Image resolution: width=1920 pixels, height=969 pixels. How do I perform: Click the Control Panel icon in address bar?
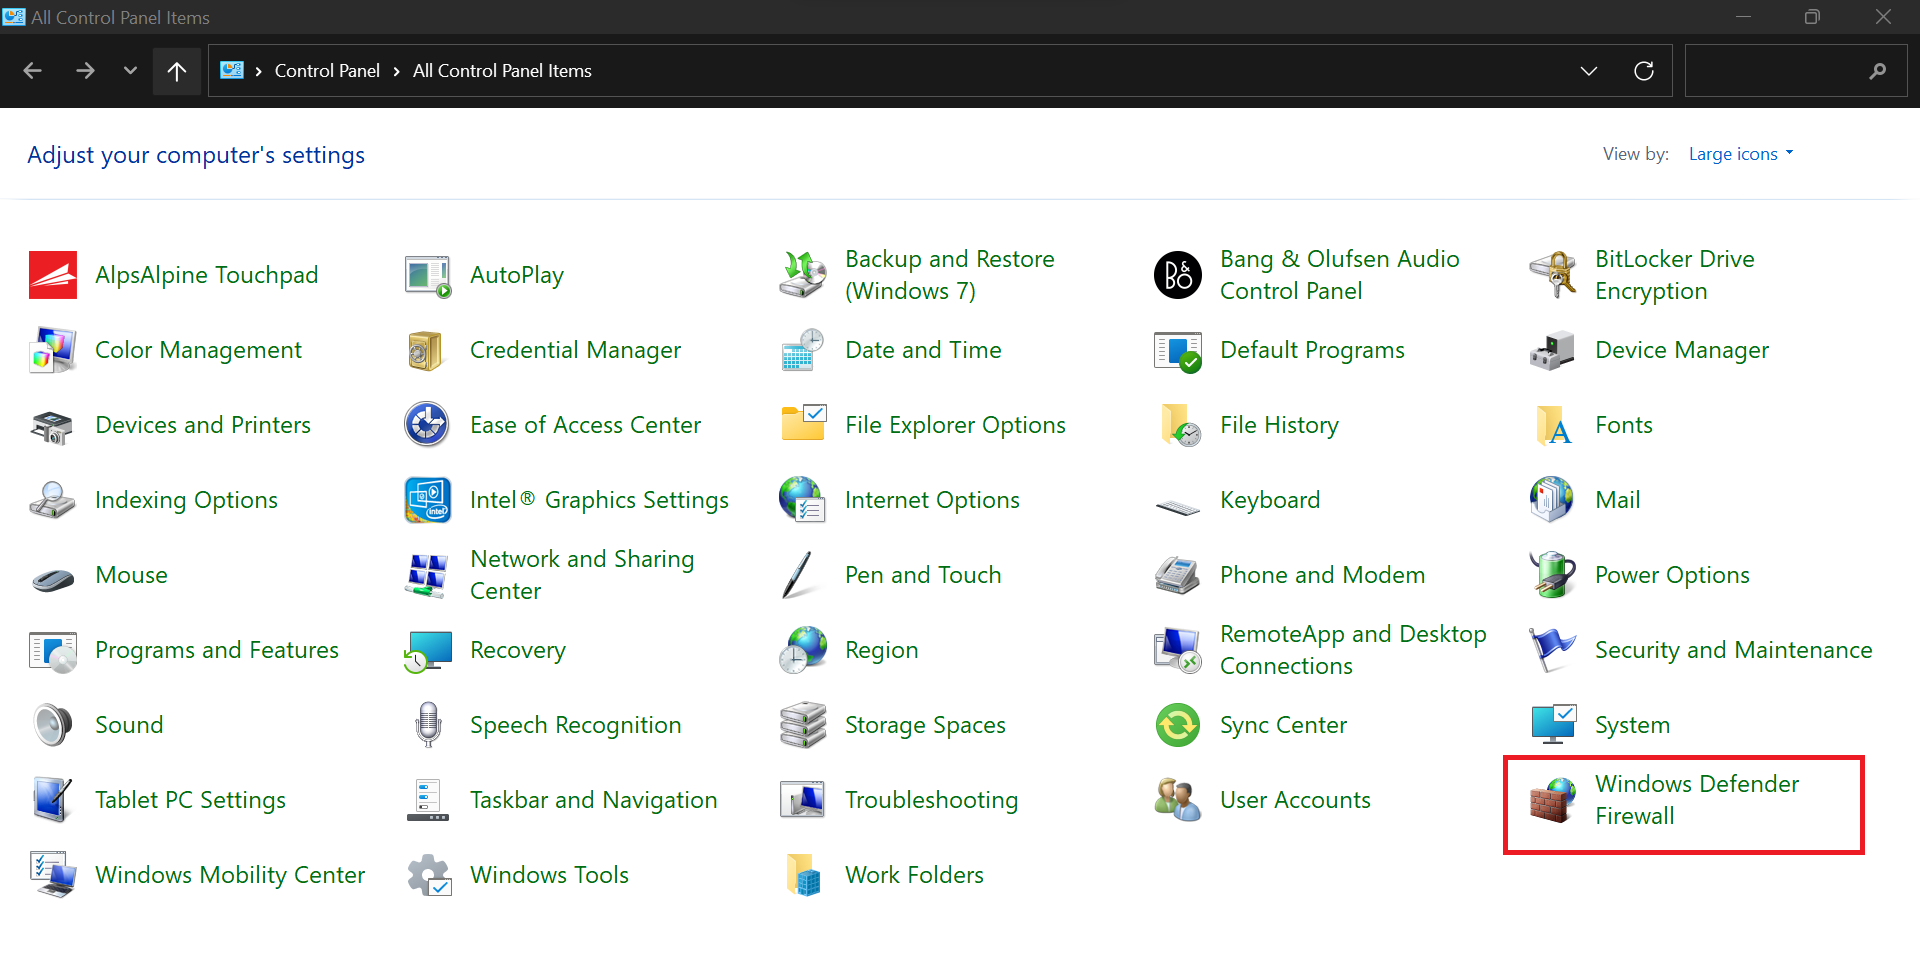[x=232, y=70]
